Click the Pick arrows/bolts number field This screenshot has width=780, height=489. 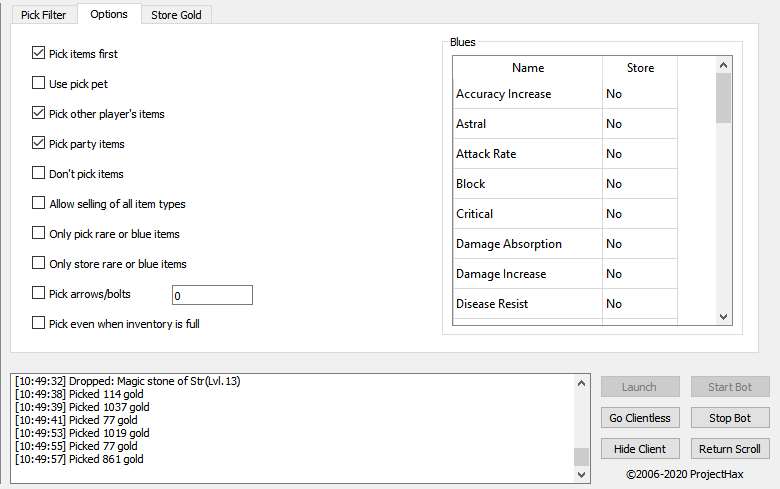(211, 295)
